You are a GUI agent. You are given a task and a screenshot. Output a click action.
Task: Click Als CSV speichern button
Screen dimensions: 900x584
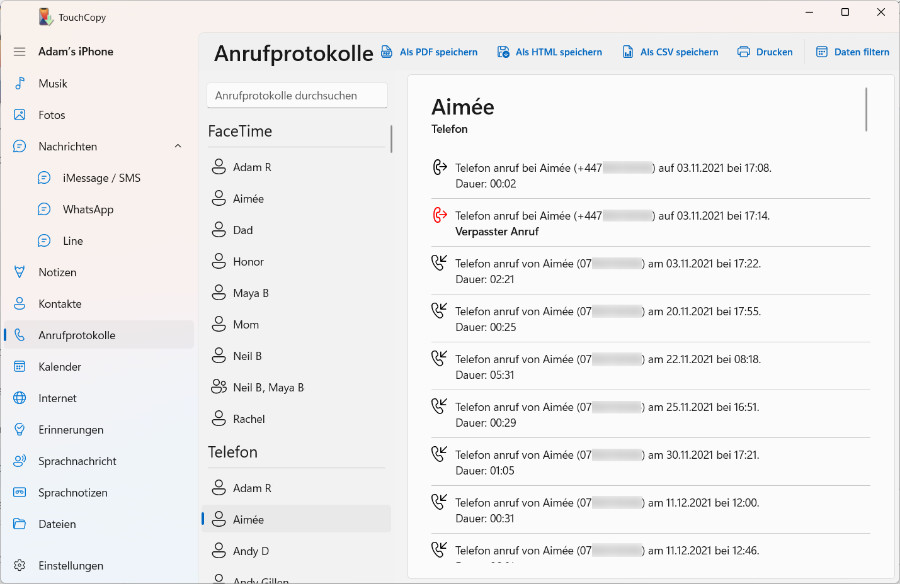coord(670,52)
